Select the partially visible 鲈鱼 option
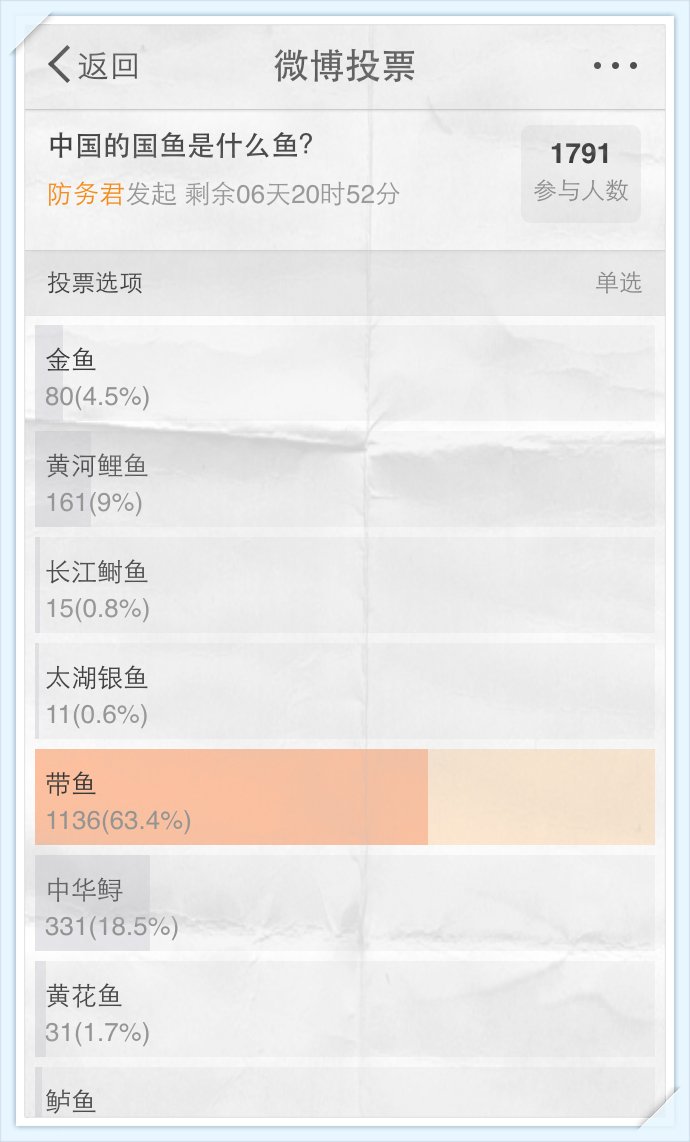The width and height of the screenshot is (690, 1142). pyautogui.click(x=345, y=1095)
